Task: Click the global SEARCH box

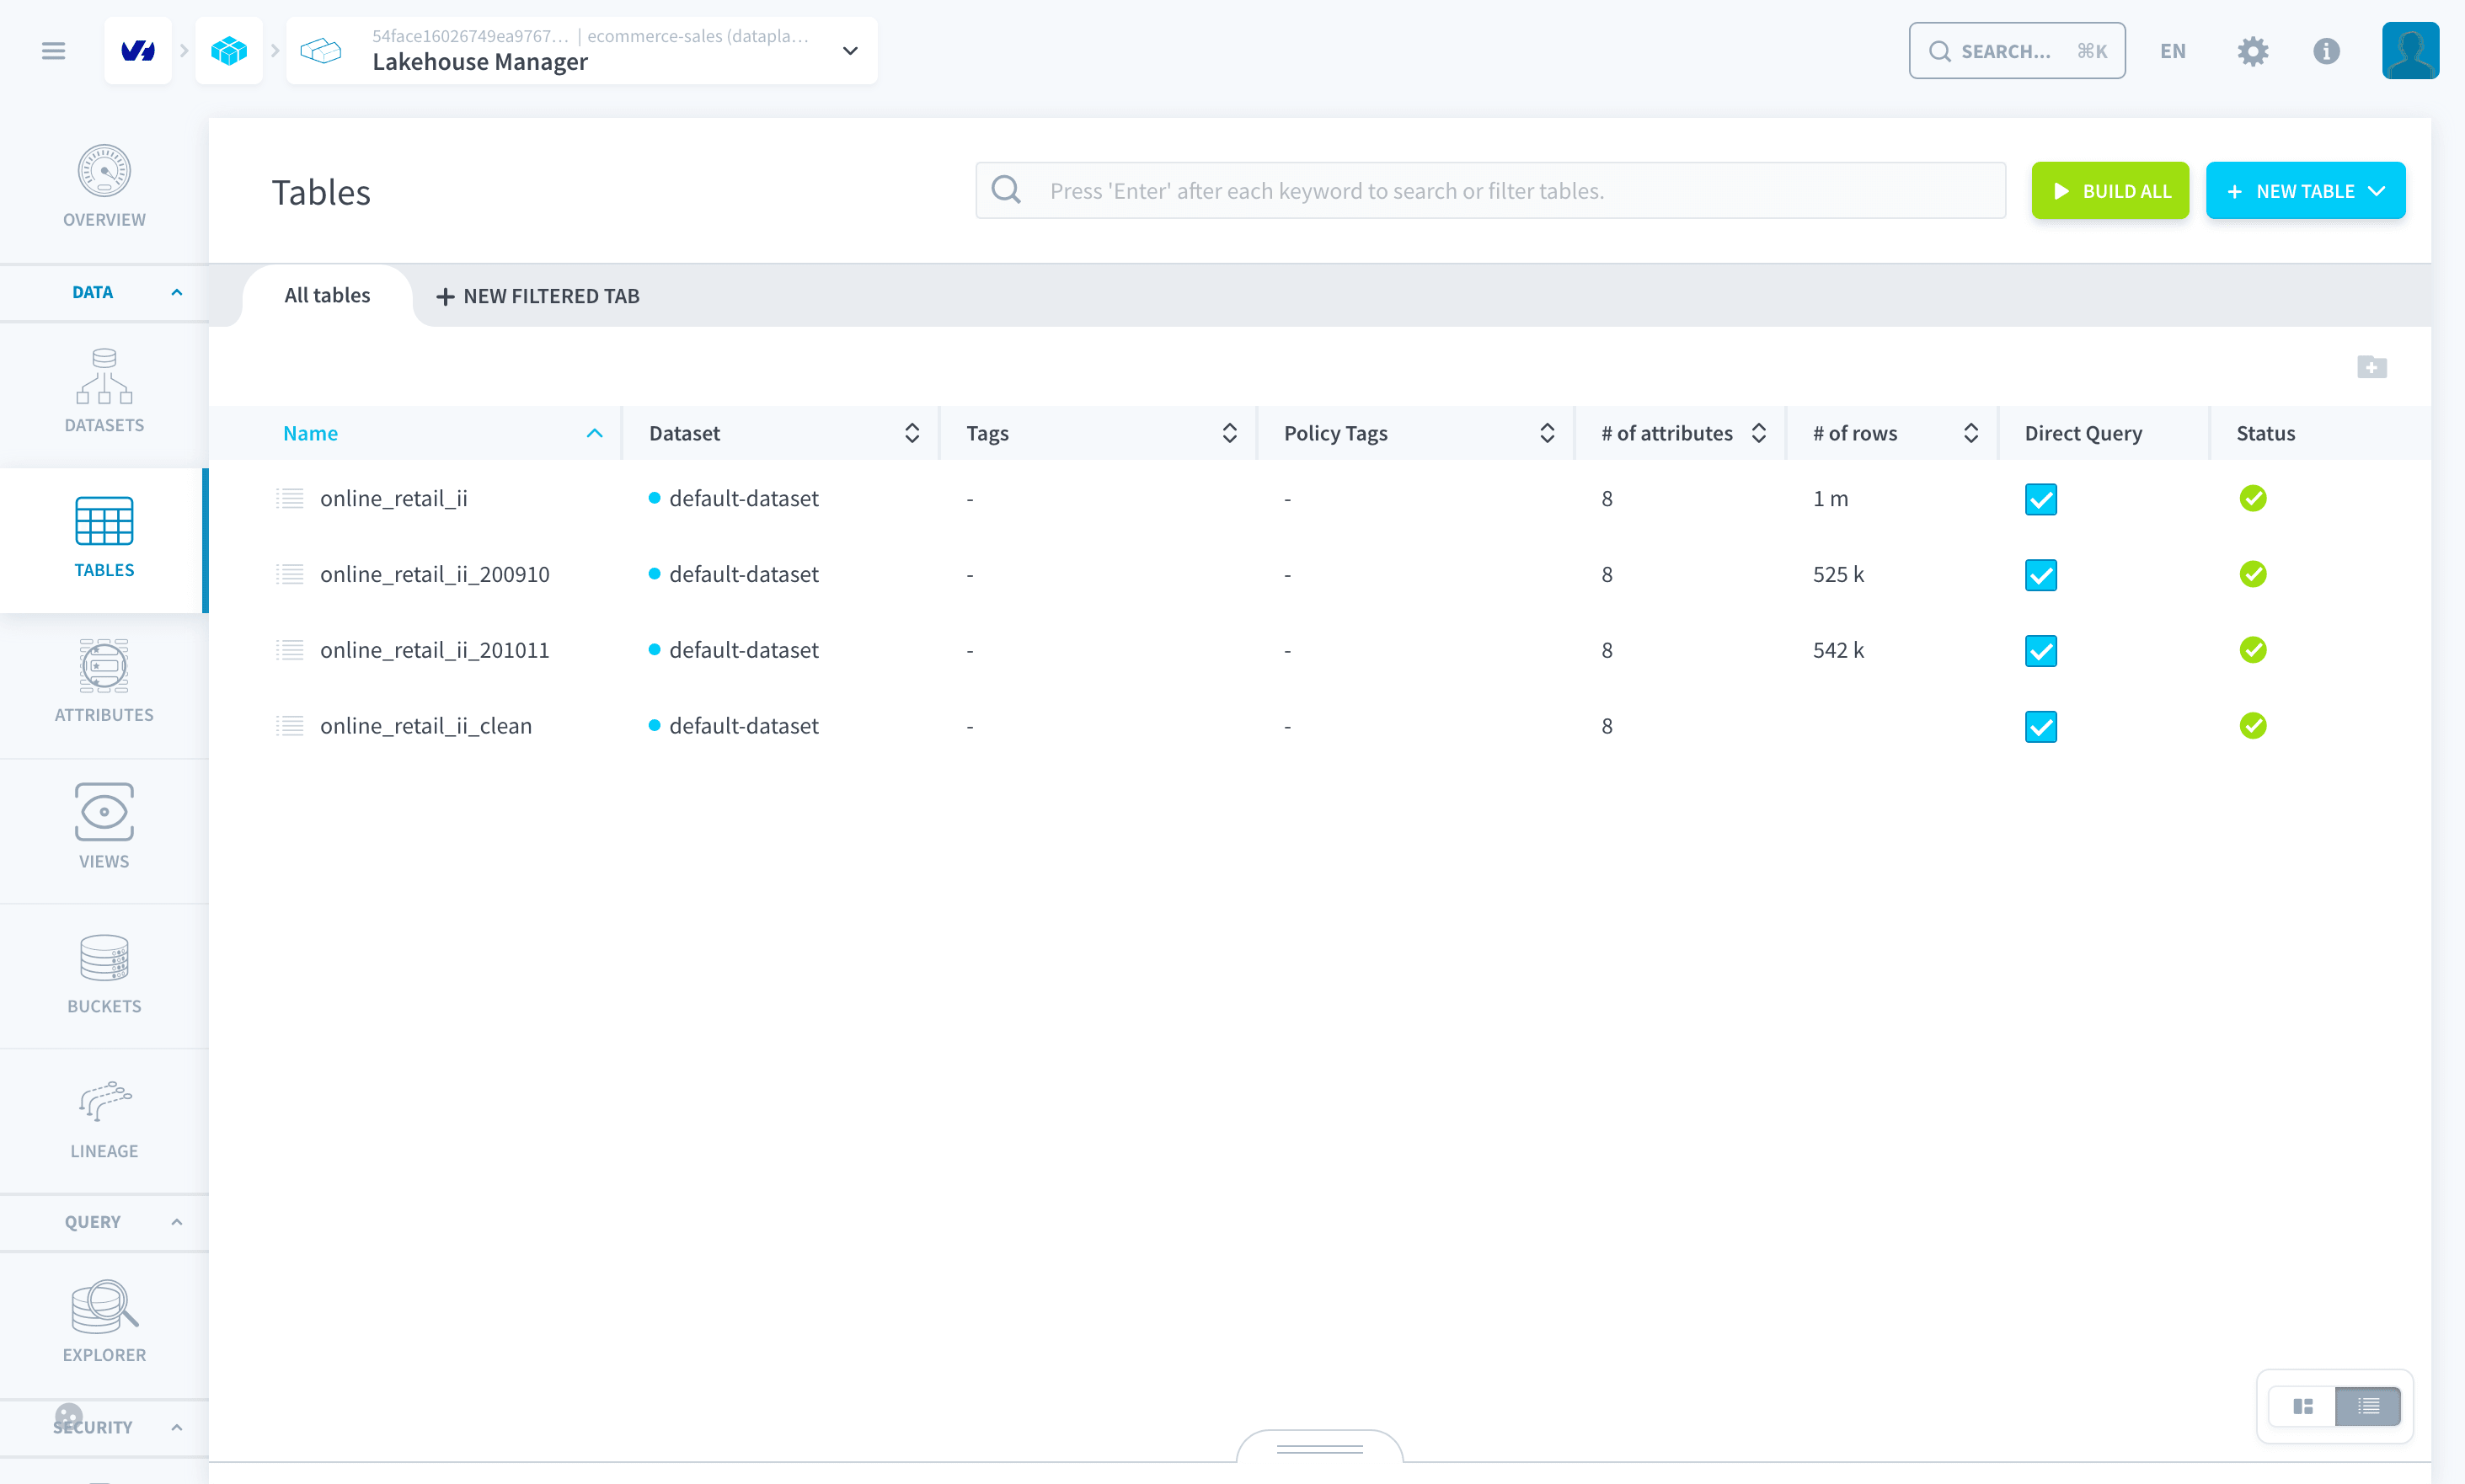Action: coord(2016,51)
